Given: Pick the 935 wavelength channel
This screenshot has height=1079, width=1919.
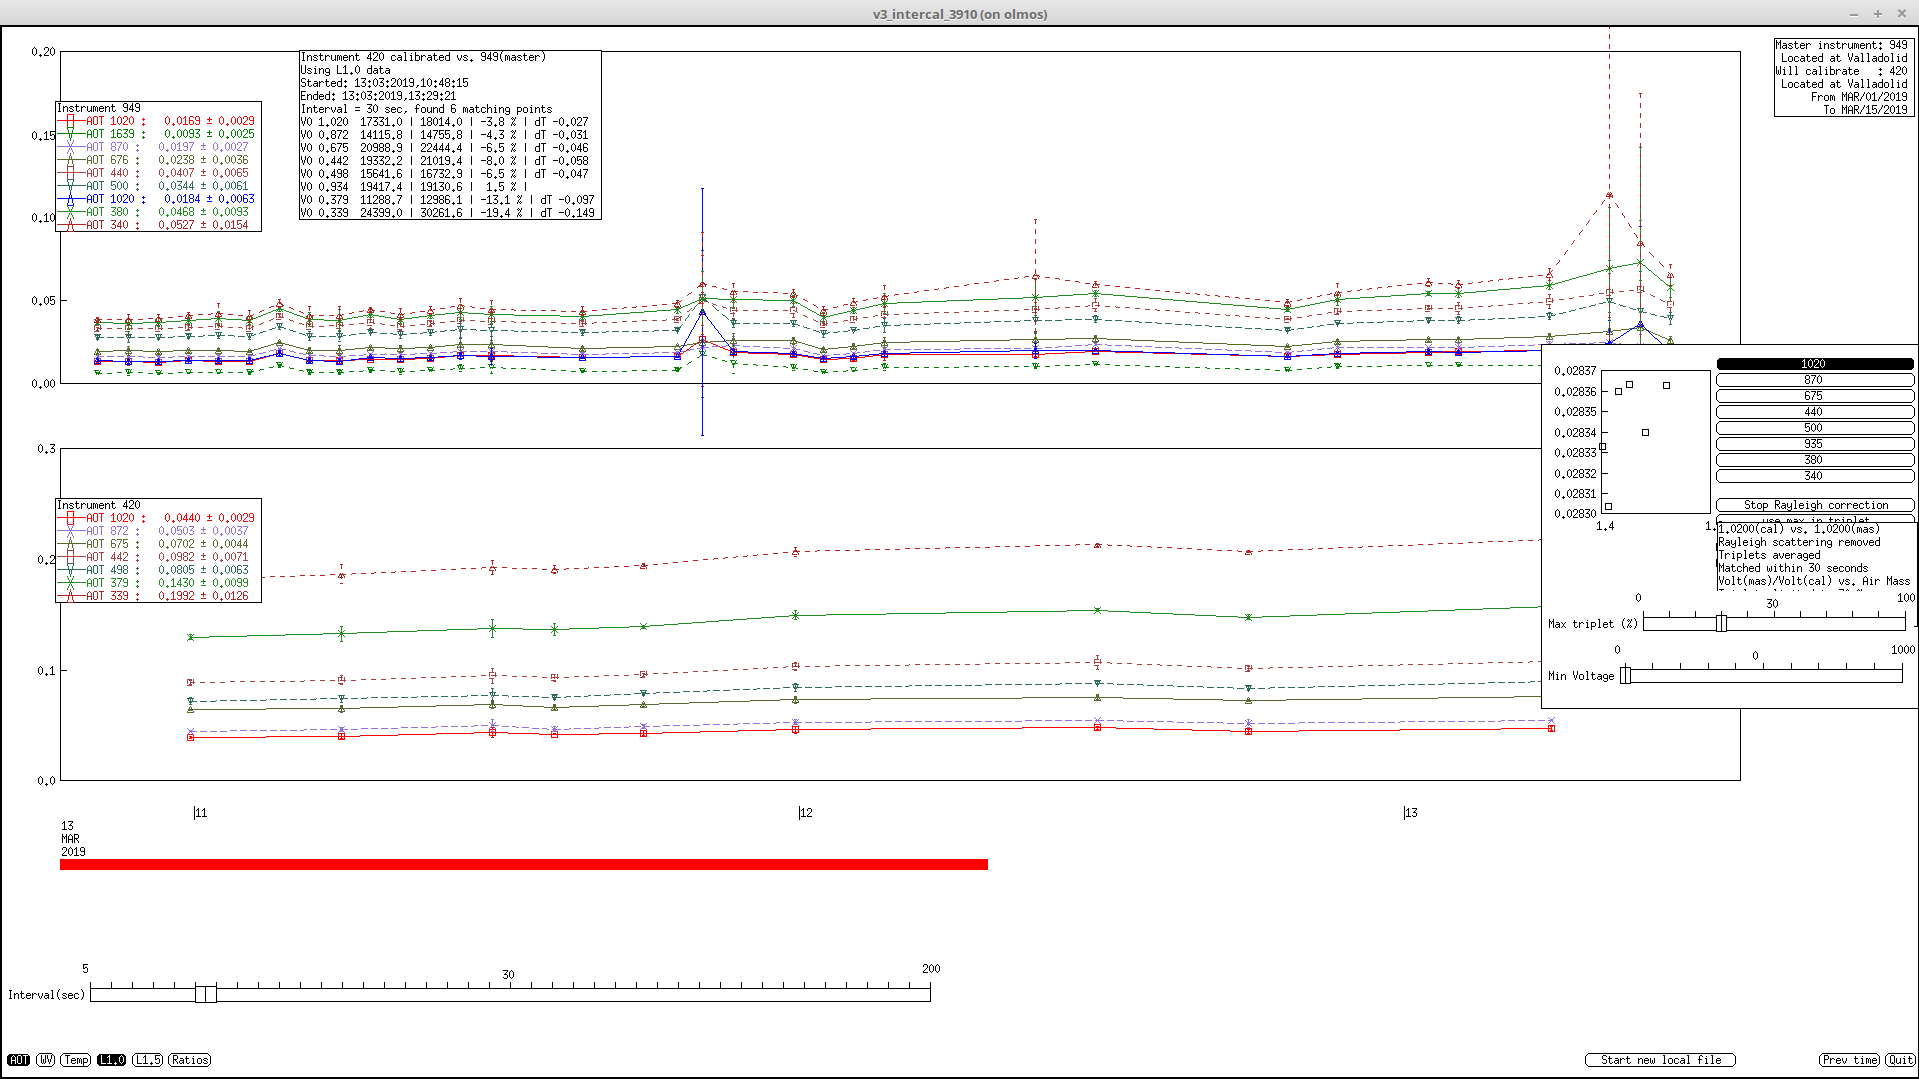Looking at the screenshot, I should coord(1815,444).
